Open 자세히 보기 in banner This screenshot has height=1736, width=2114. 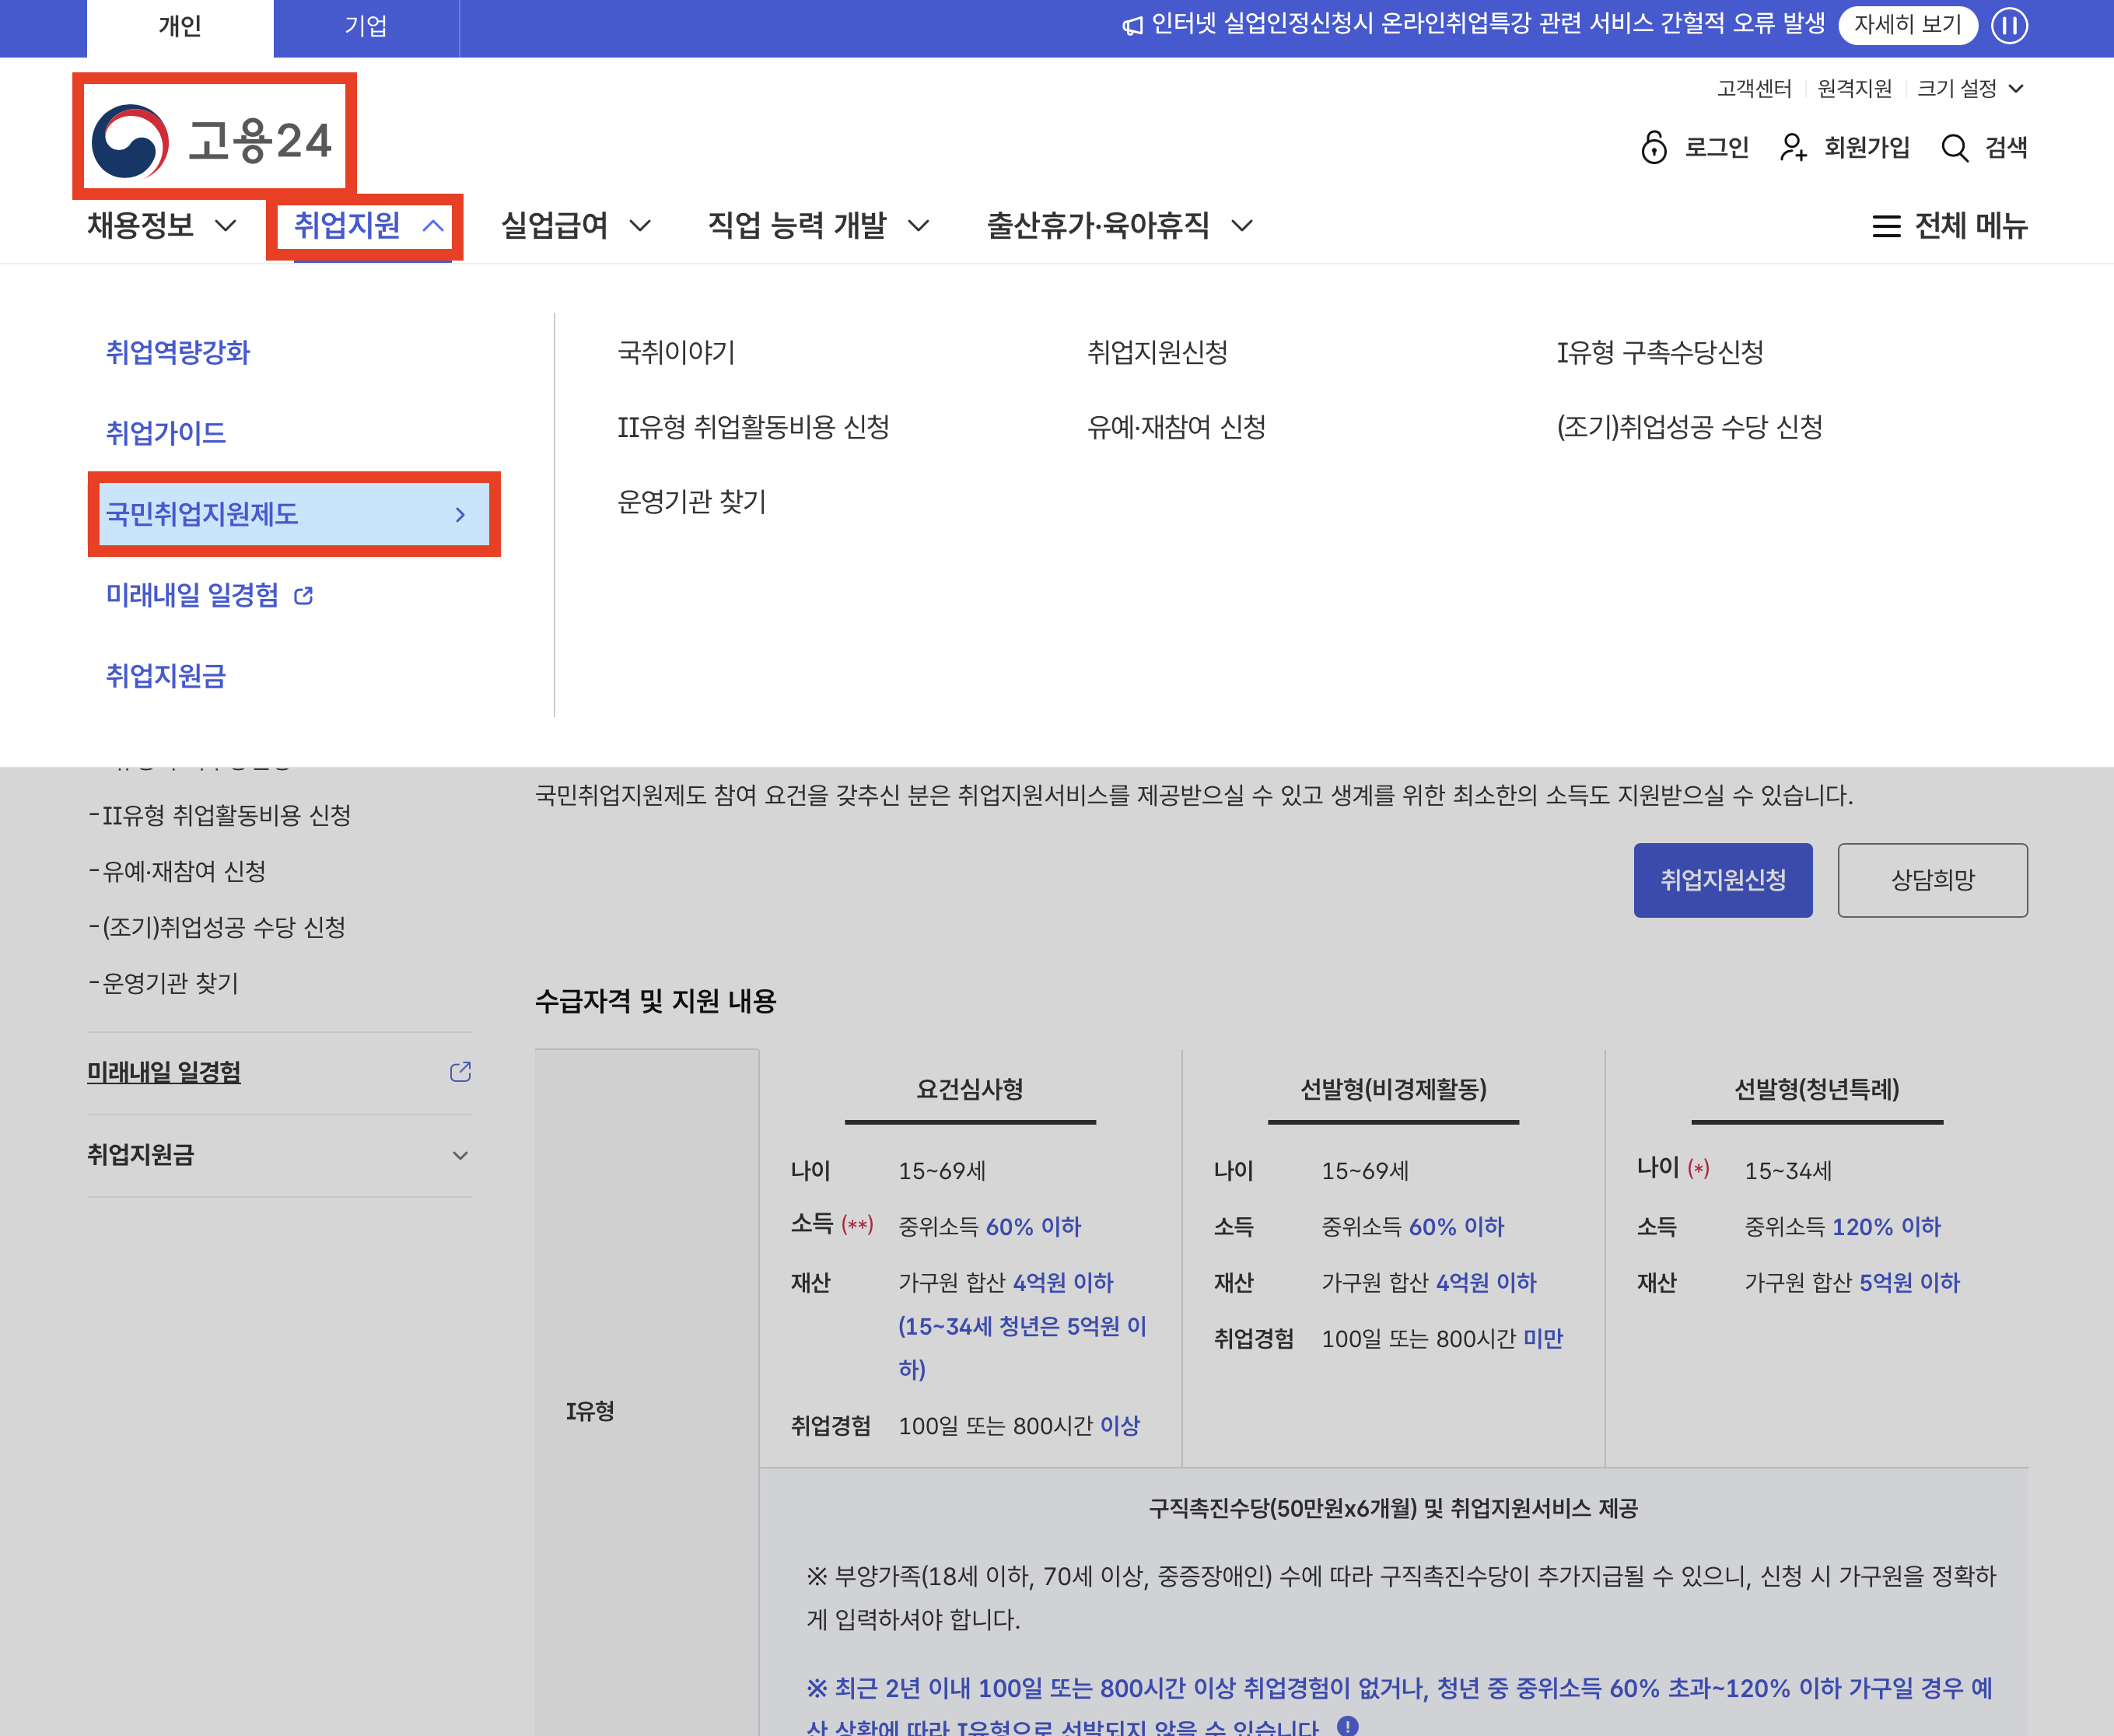click(1907, 25)
